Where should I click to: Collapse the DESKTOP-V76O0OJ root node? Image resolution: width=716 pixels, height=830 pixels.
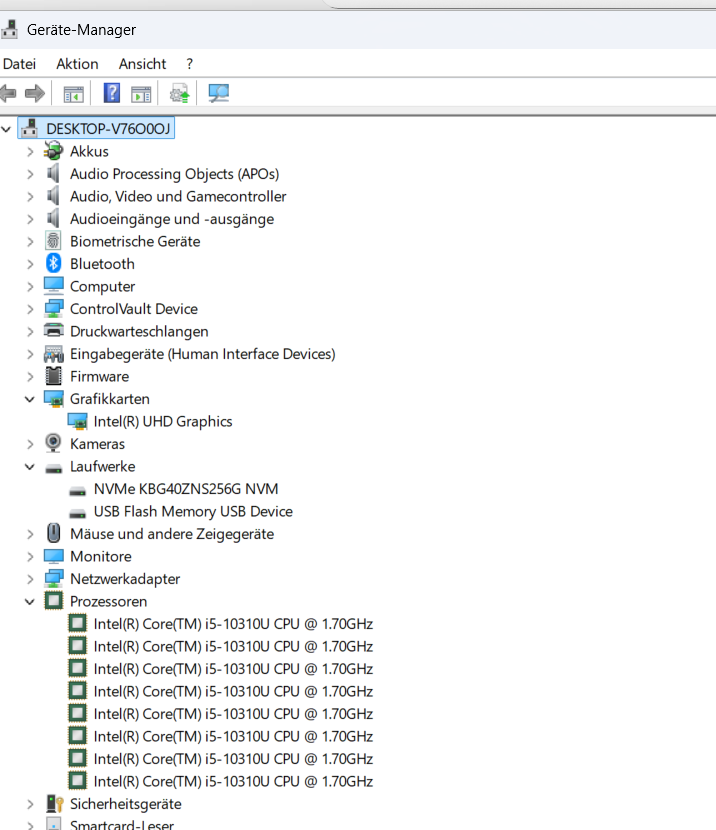(x=6, y=129)
